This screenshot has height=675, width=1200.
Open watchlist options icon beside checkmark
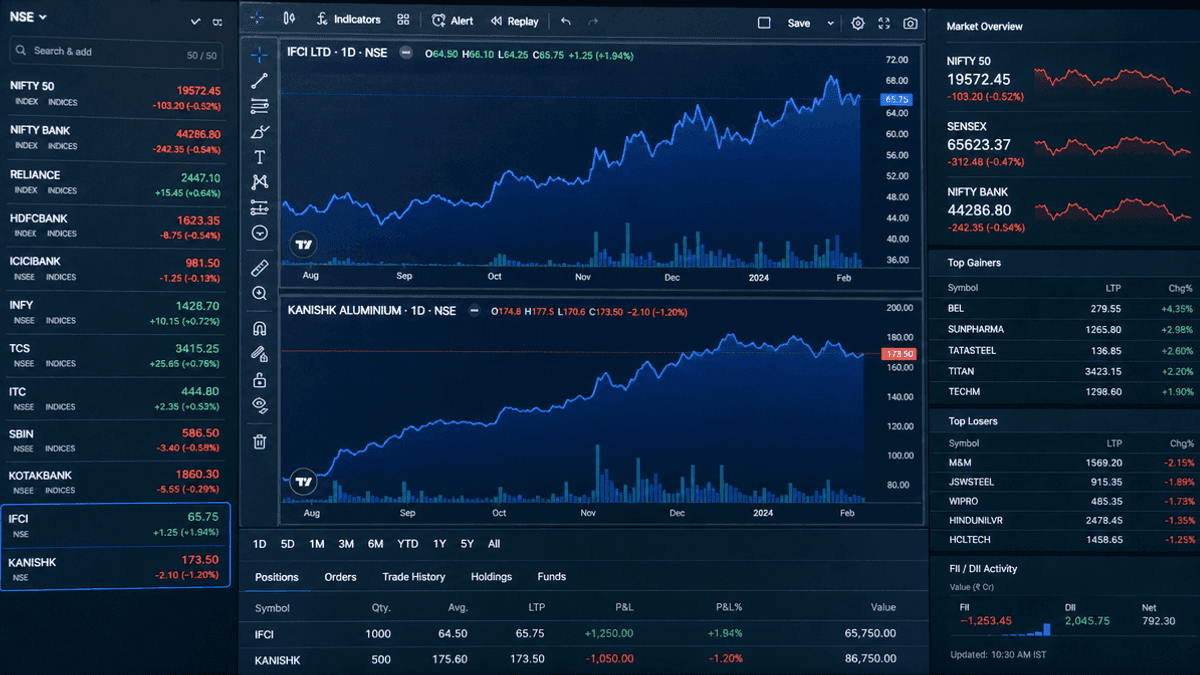point(218,21)
